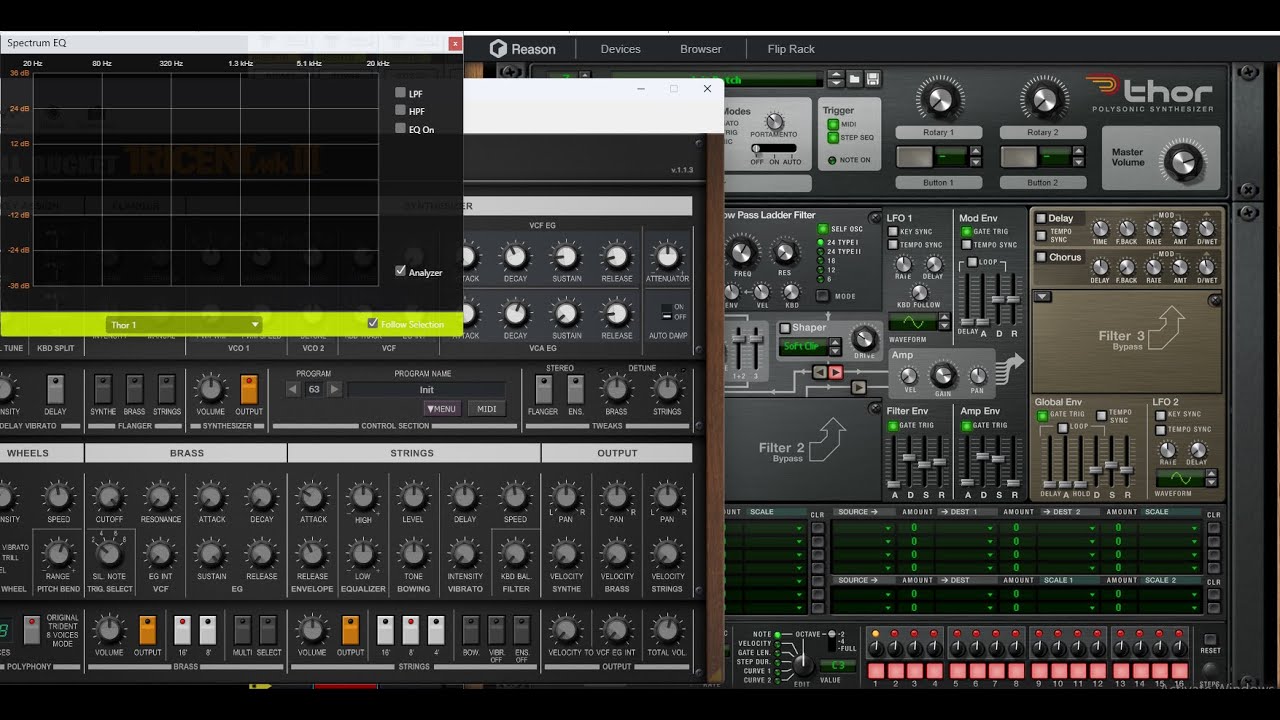
Task: Toggle the Follow Selection checkbox
Action: click(x=373, y=324)
